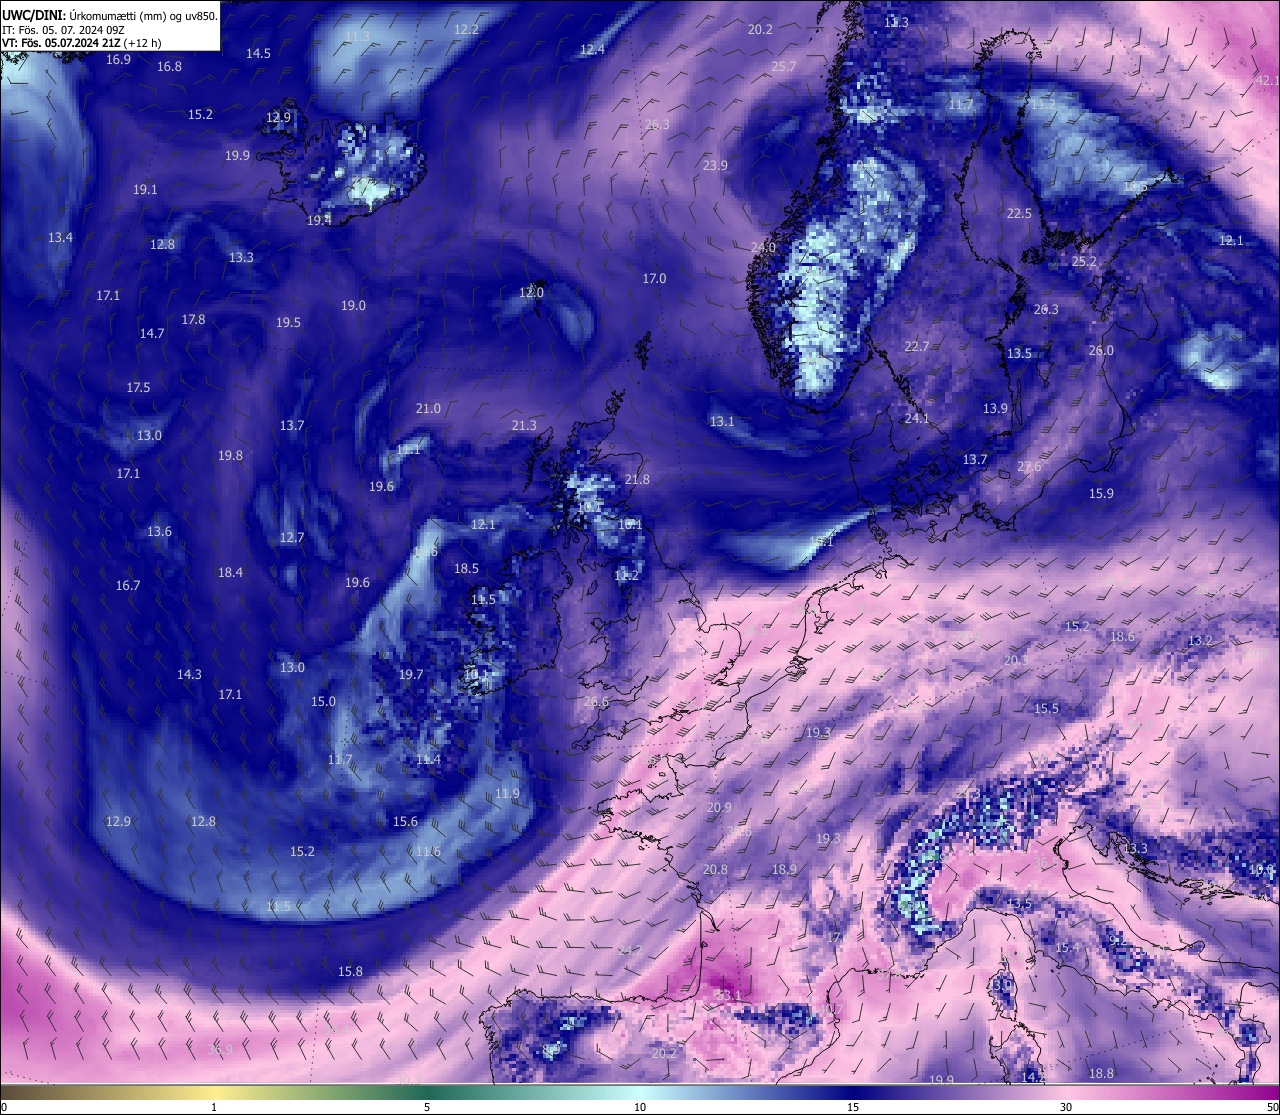Click the map value 22.5

(x=1019, y=214)
